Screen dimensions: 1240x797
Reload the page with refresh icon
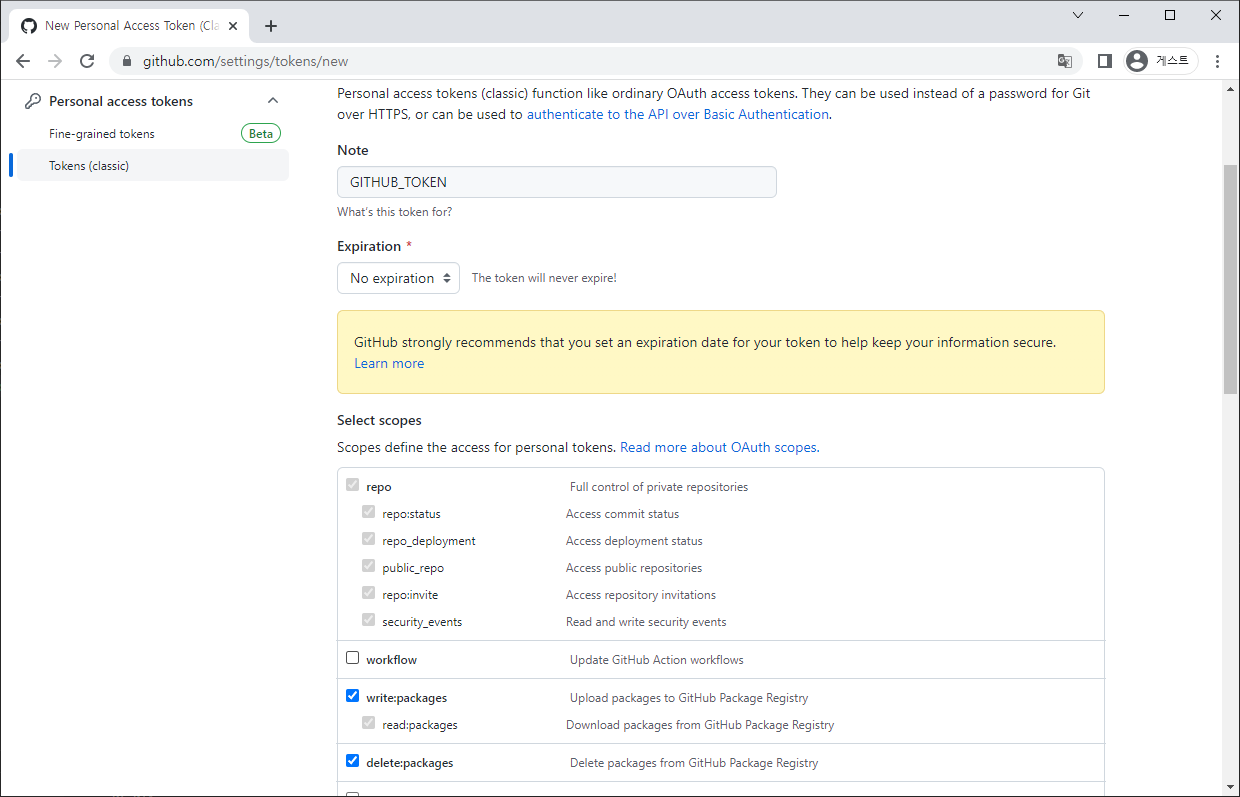click(87, 61)
